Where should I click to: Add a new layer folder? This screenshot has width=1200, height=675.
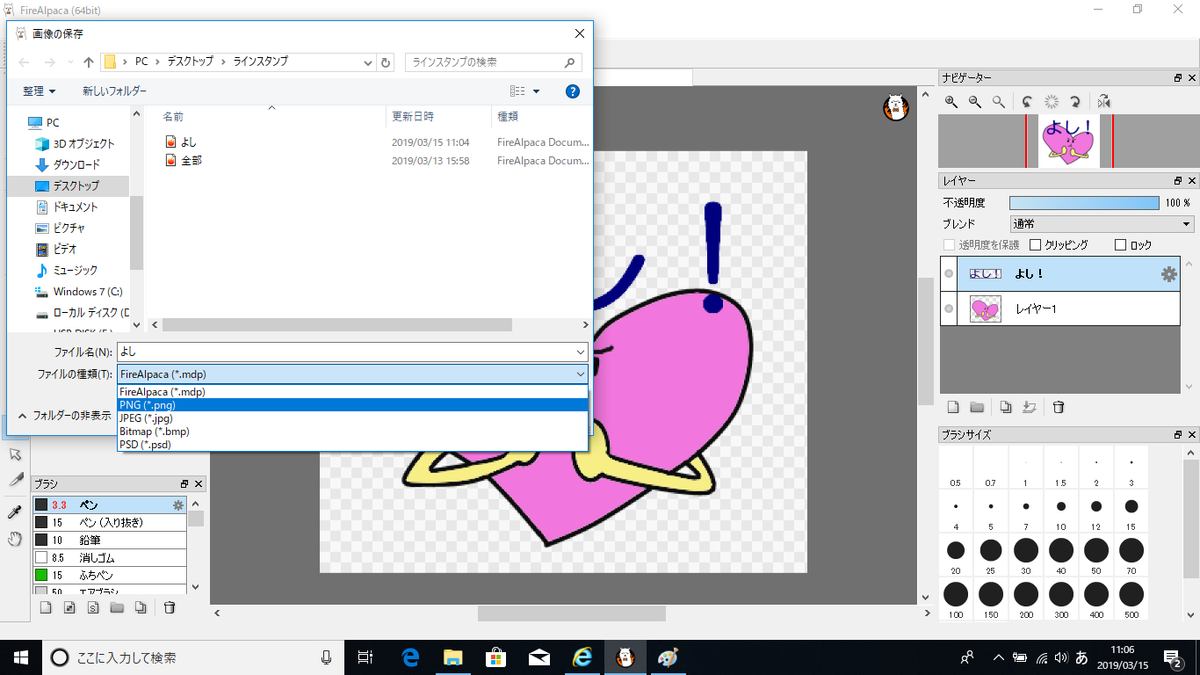pyautogui.click(x=977, y=407)
